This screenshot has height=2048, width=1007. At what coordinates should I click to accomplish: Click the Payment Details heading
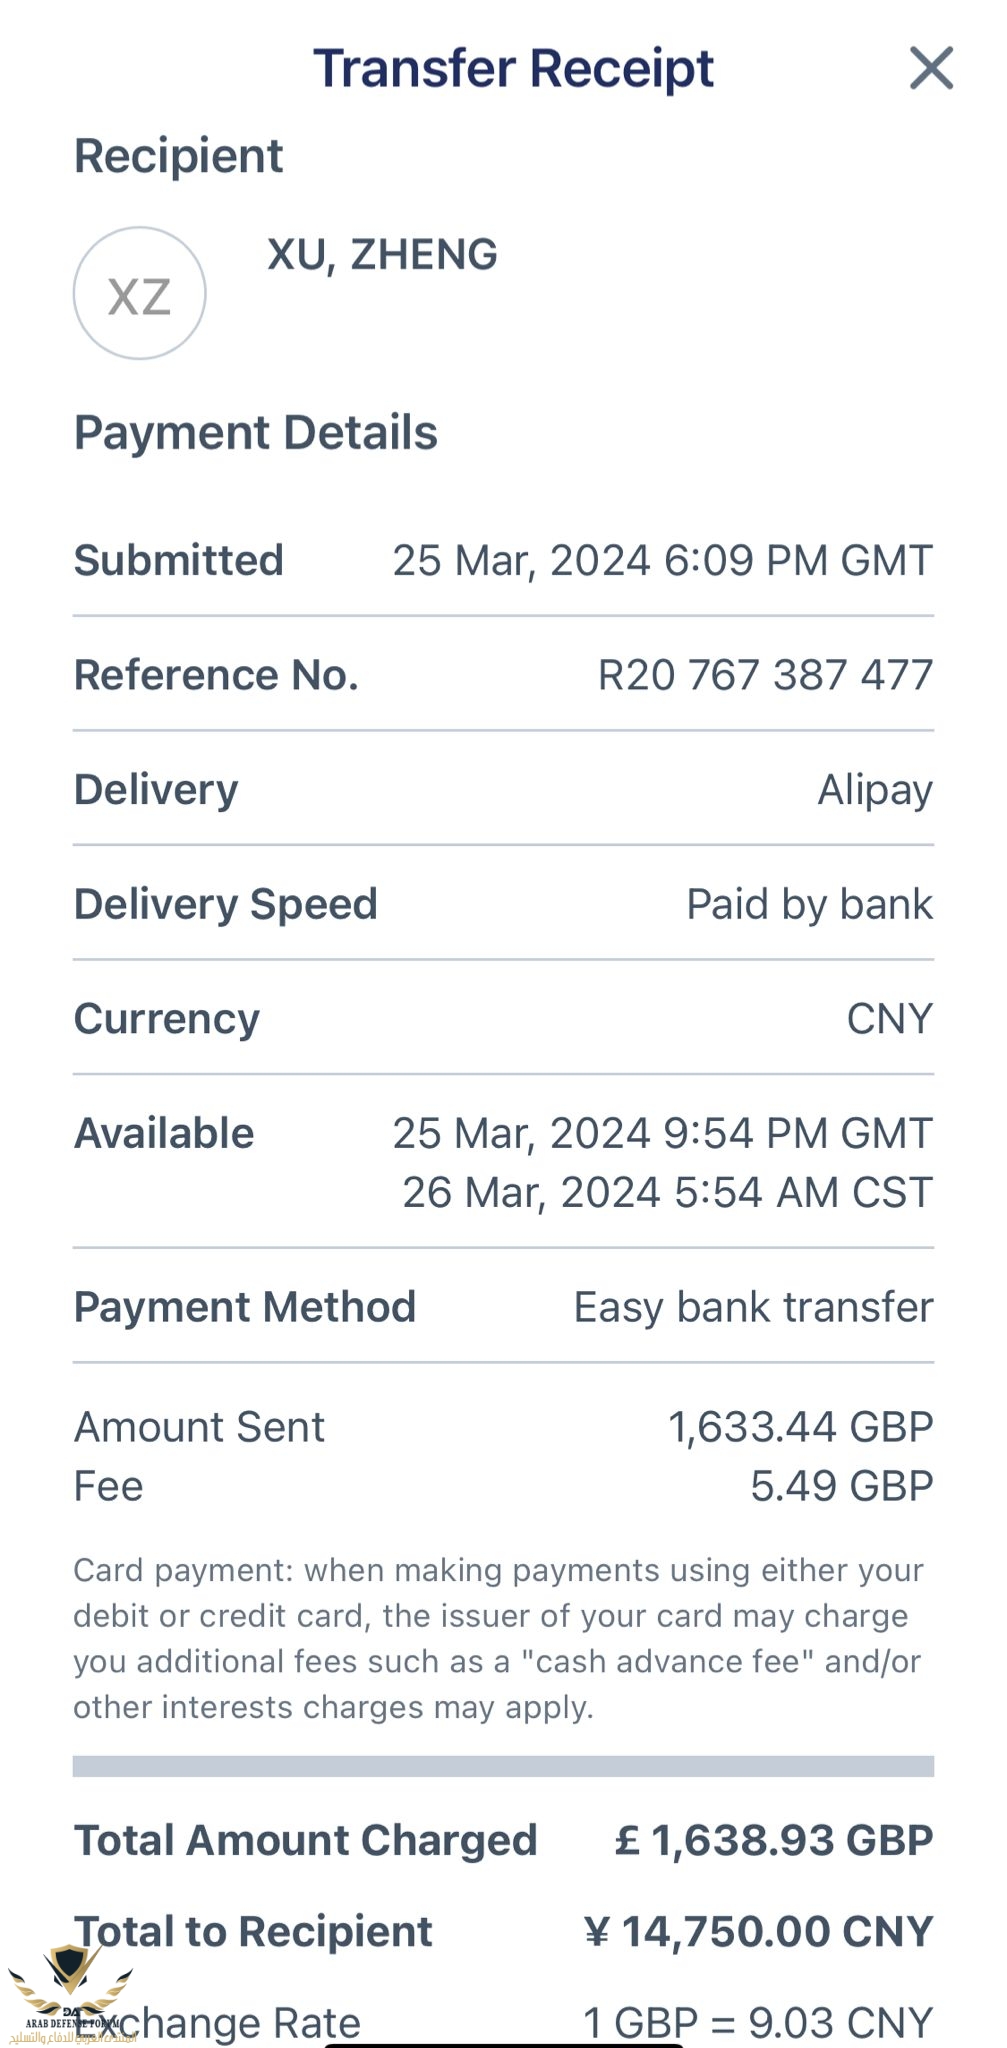click(x=256, y=433)
